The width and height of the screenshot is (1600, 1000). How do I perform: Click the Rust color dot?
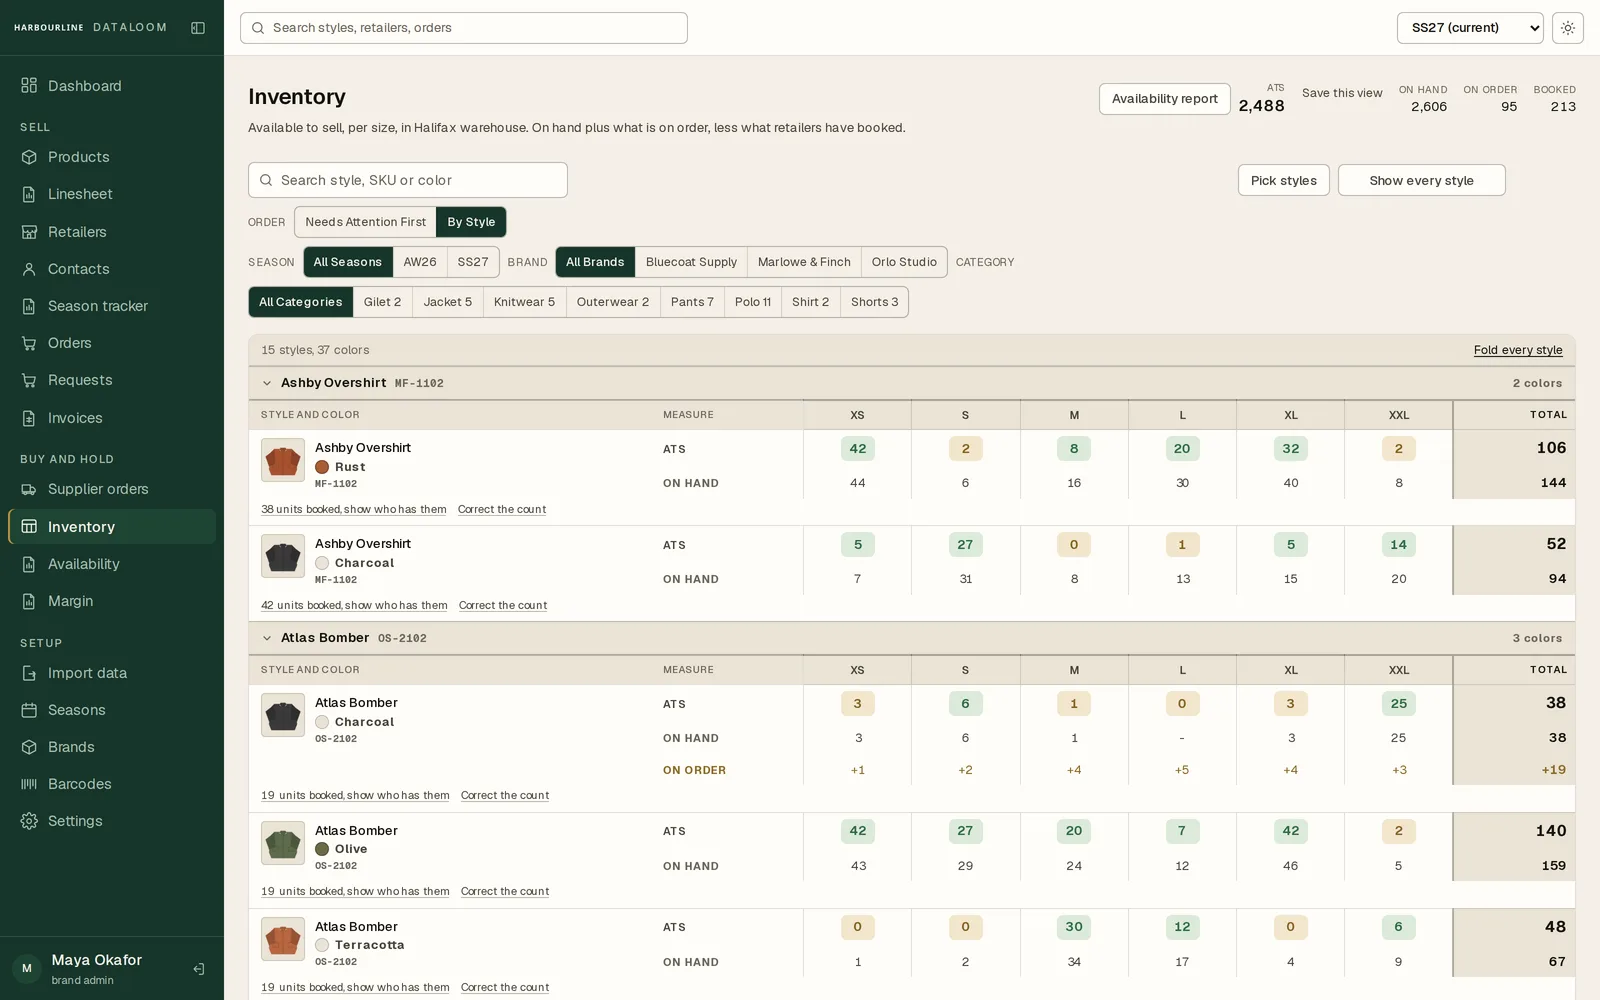coord(322,467)
